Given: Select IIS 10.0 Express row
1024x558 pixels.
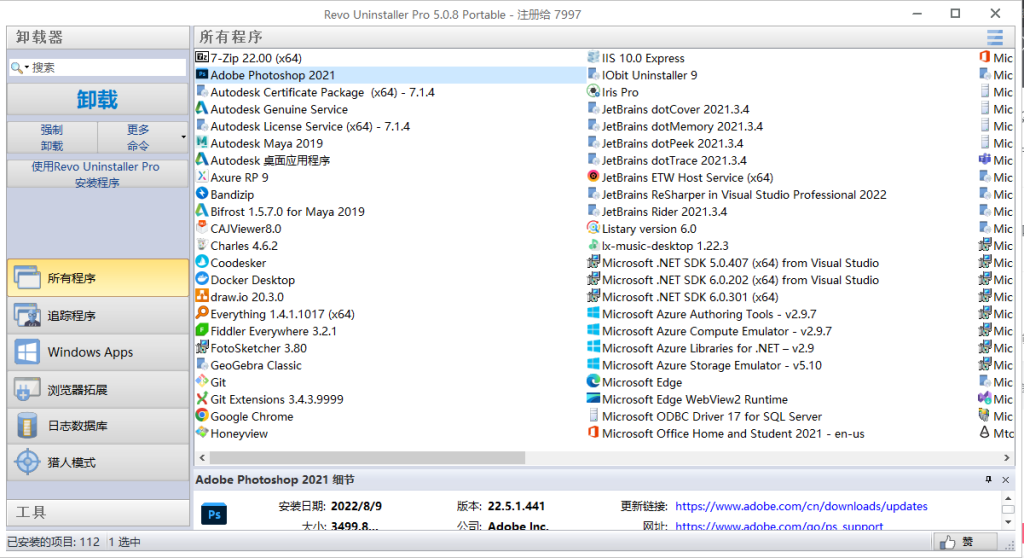Looking at the screenshot, I should (x=643, y=58).
